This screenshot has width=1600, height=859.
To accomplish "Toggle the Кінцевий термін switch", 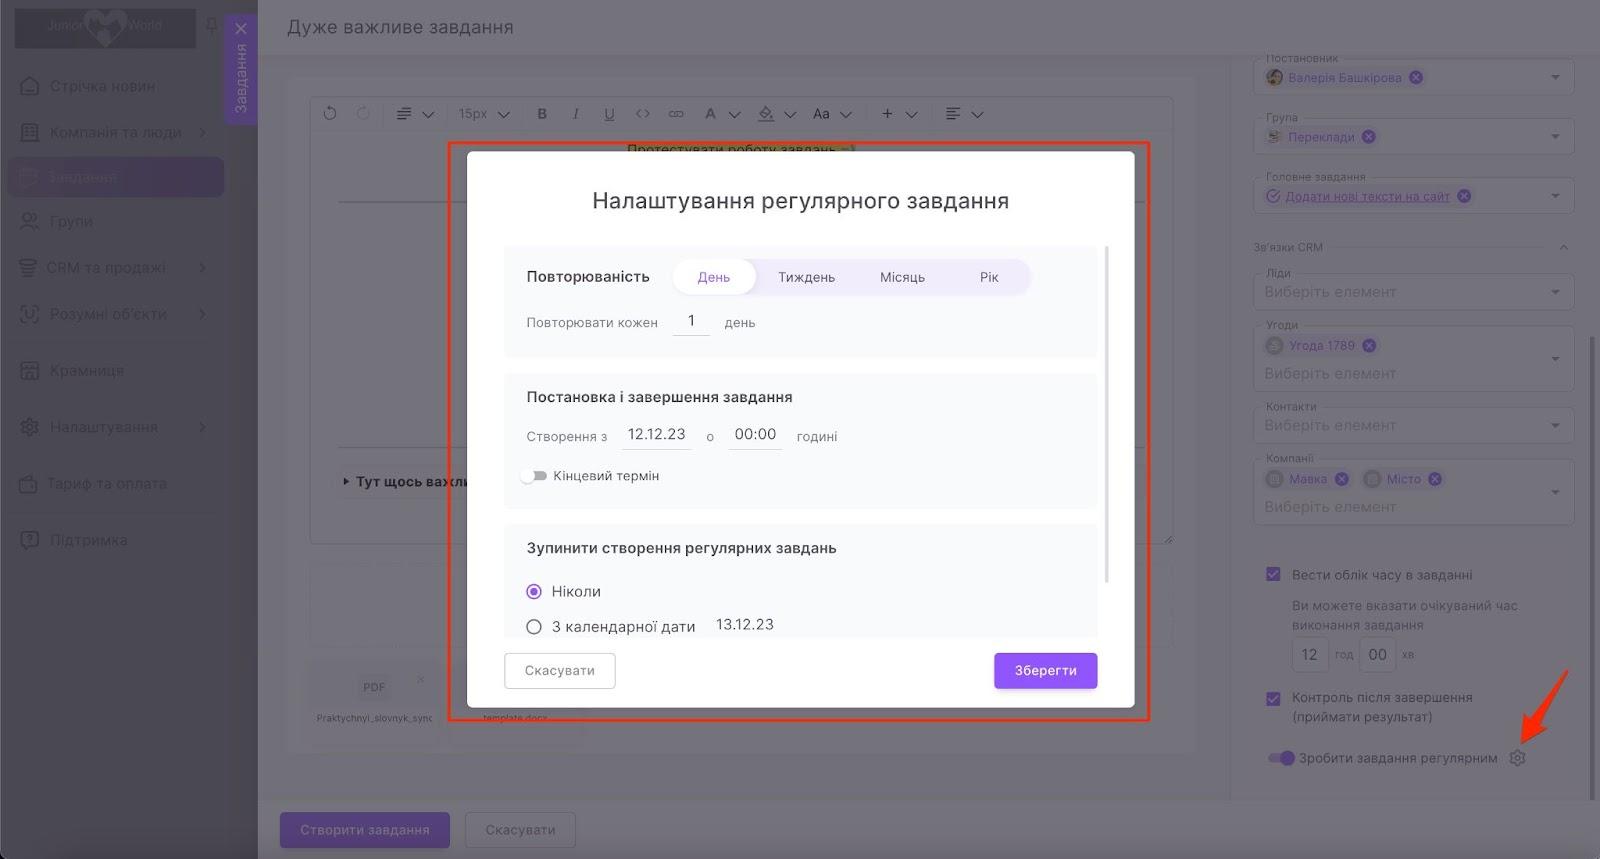I will [534, 476].
